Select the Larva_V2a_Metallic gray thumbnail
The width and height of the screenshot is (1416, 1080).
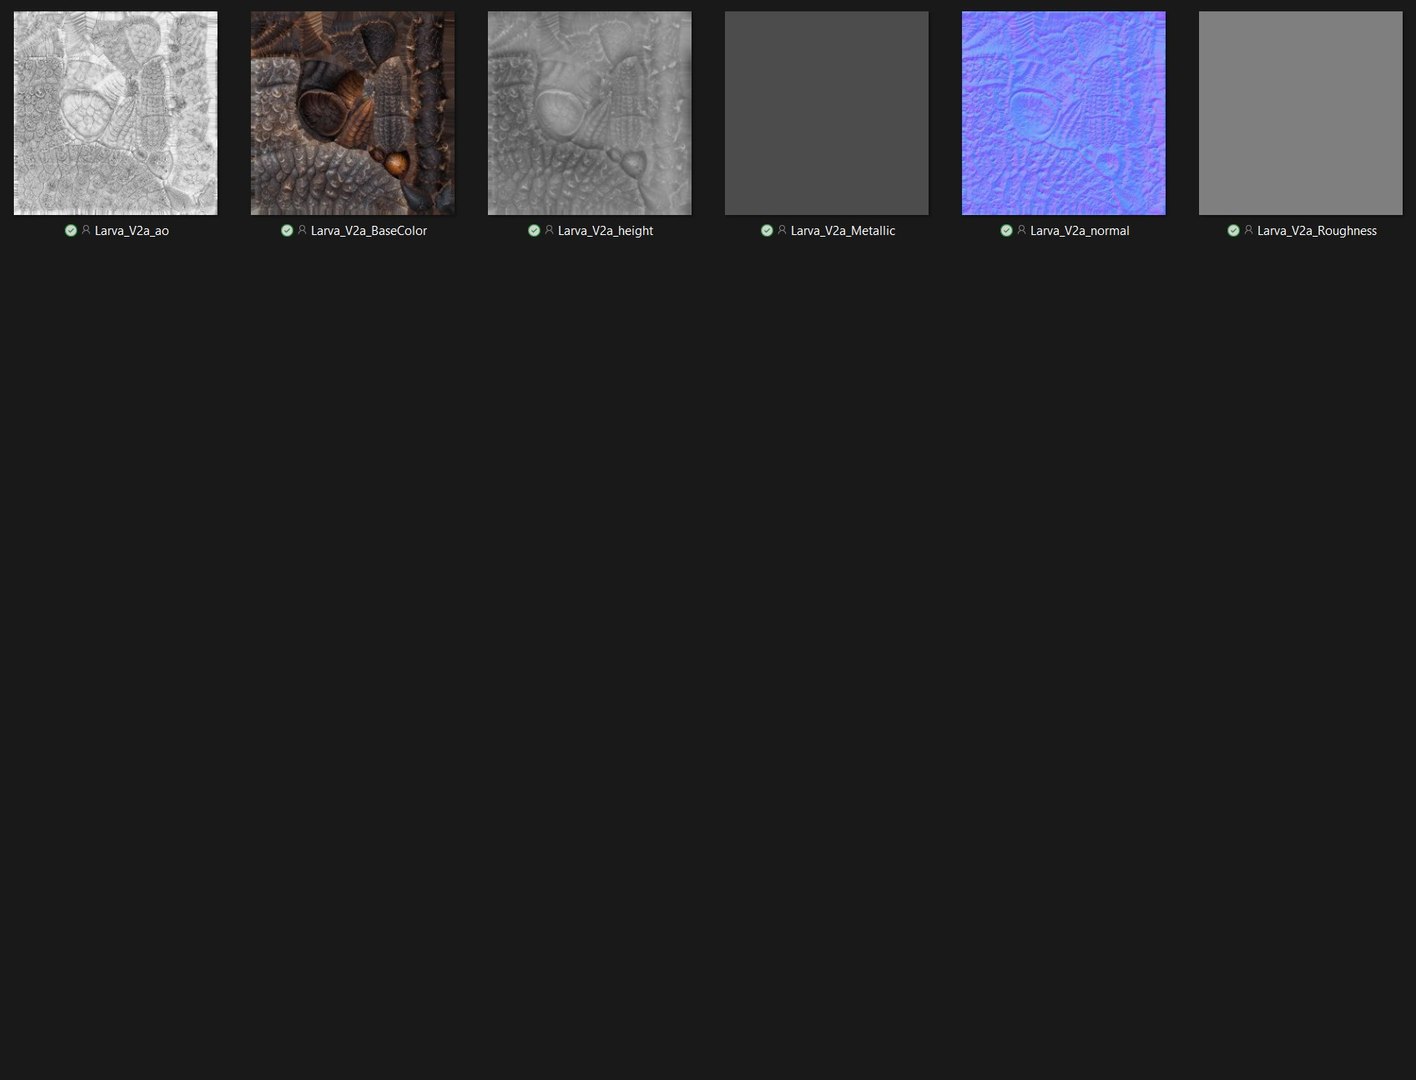(826, 113)
